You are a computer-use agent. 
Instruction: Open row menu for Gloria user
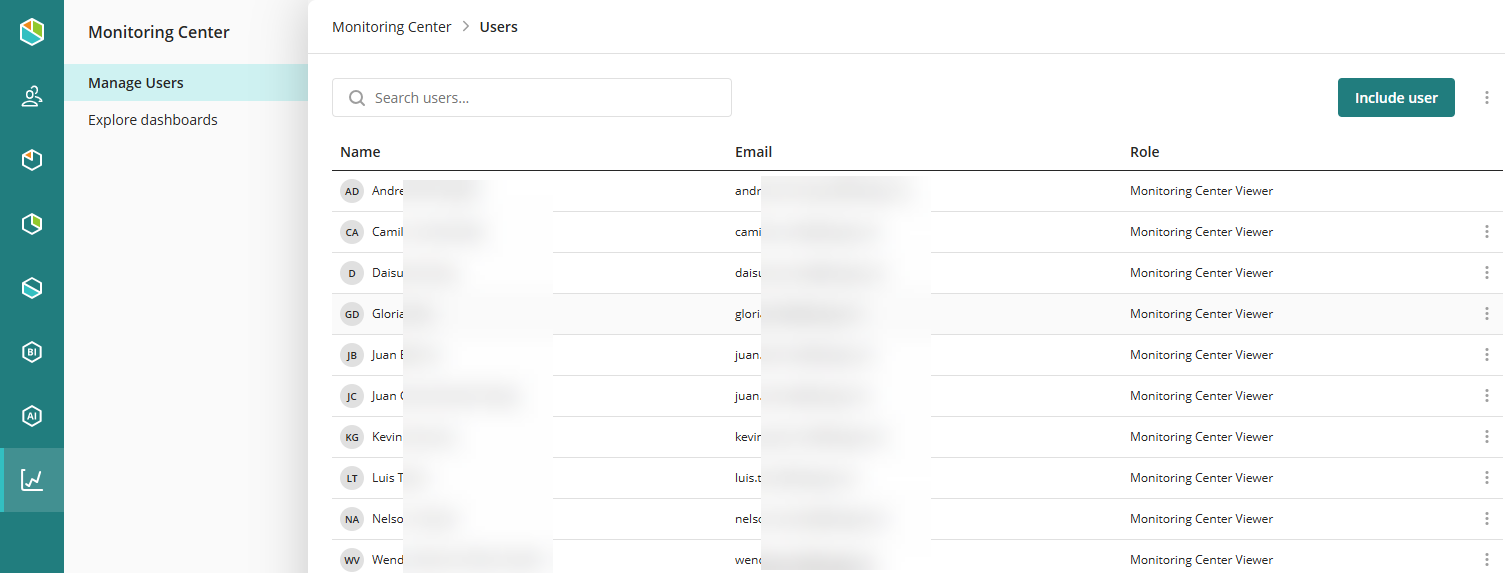click(1486, 314)
